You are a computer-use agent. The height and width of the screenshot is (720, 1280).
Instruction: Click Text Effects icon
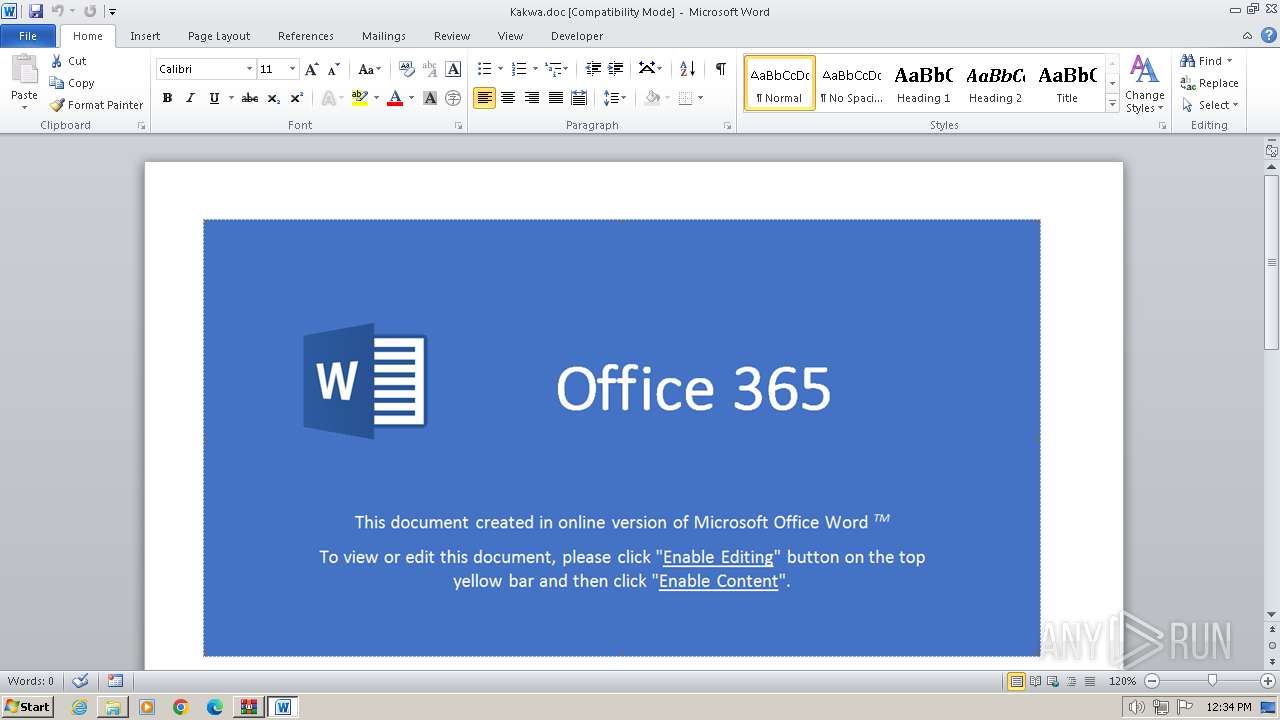(327, 98)
